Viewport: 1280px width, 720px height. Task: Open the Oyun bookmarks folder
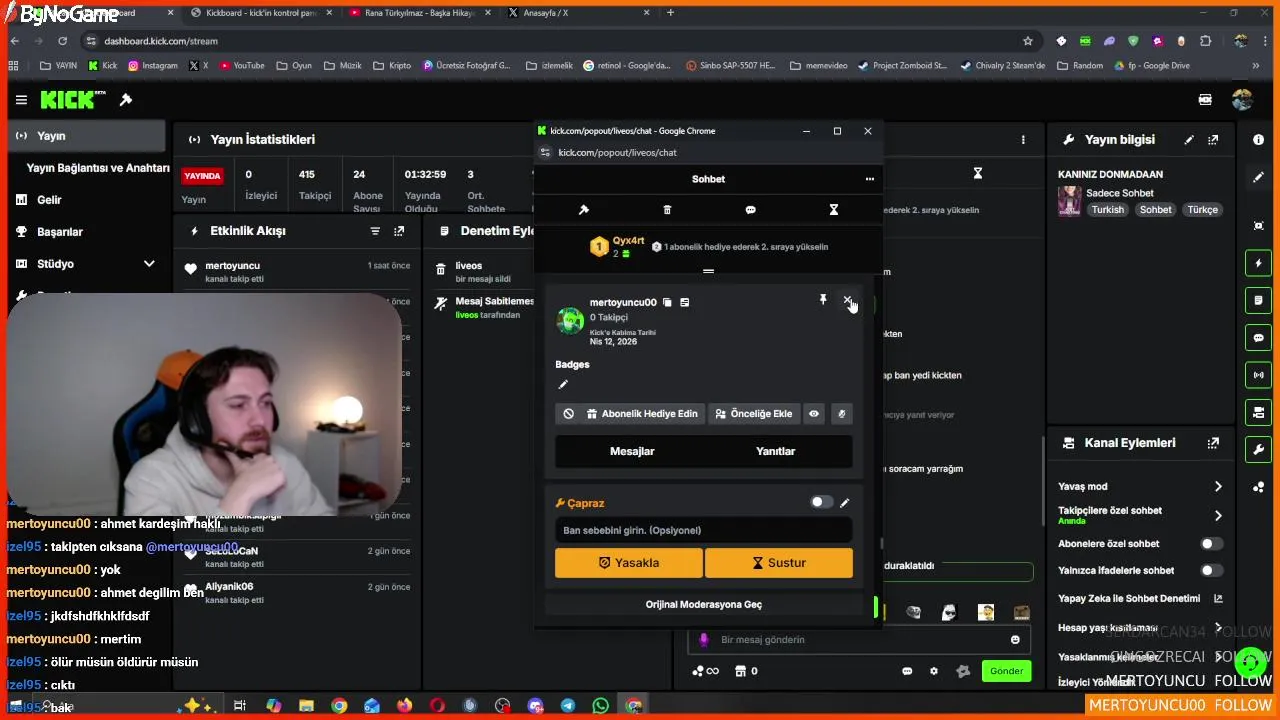point(294,66)
